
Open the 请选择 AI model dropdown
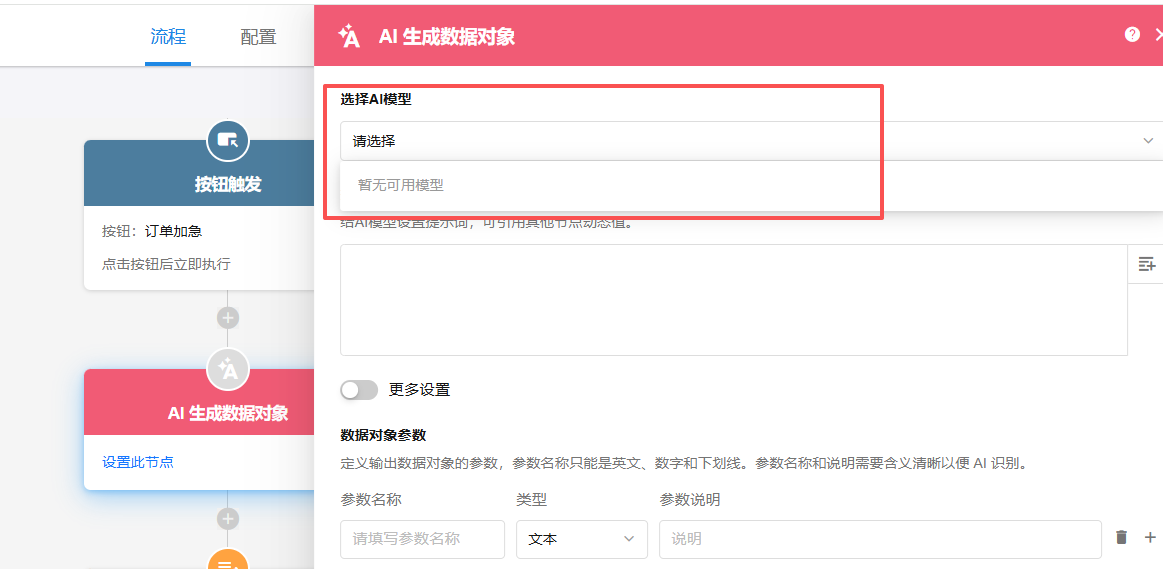(x=751, y=141)
